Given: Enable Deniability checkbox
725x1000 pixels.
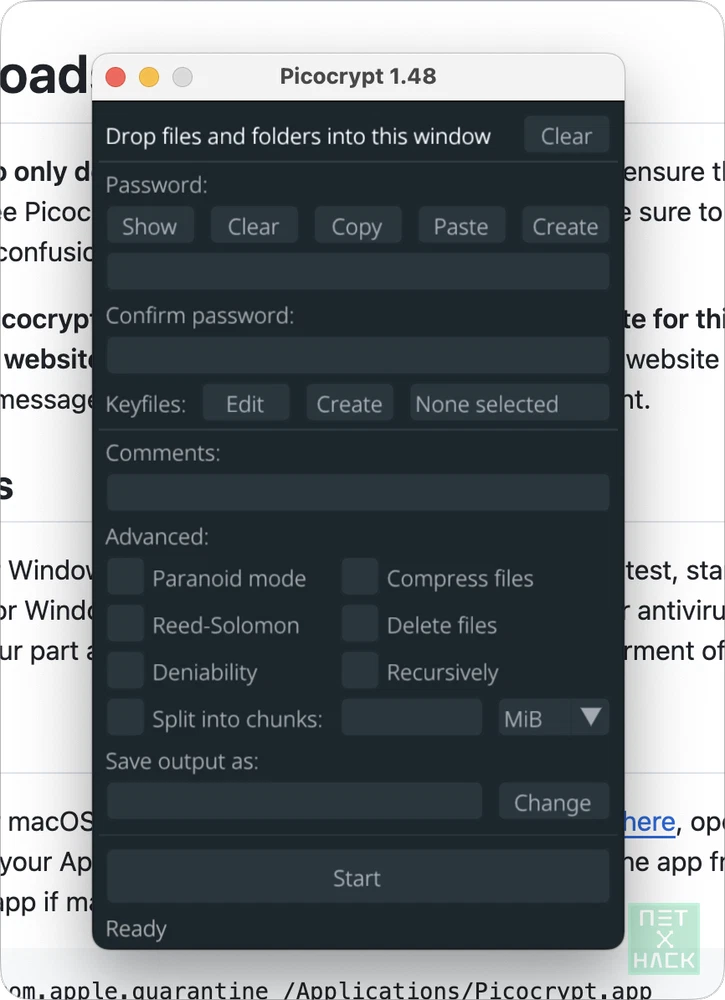Looking at the screenshot, I should coord(125,671).
